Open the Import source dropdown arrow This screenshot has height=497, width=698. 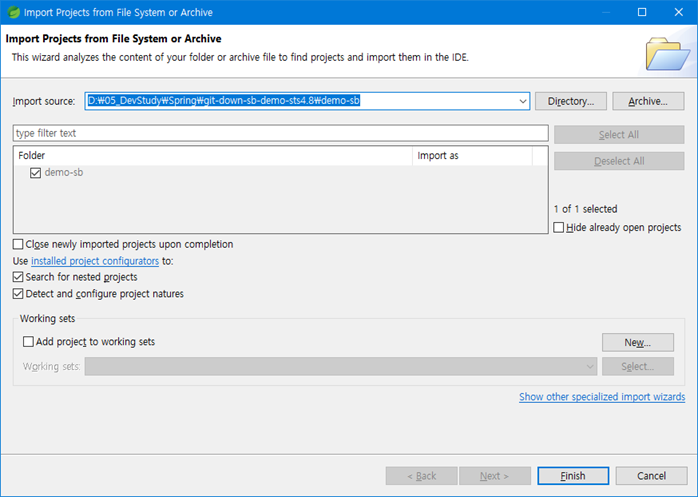(x=523, y=101)
